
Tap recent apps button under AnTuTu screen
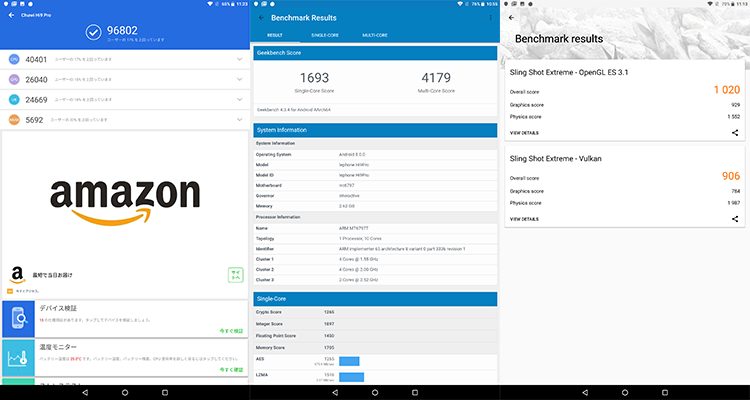click(165, 392)
